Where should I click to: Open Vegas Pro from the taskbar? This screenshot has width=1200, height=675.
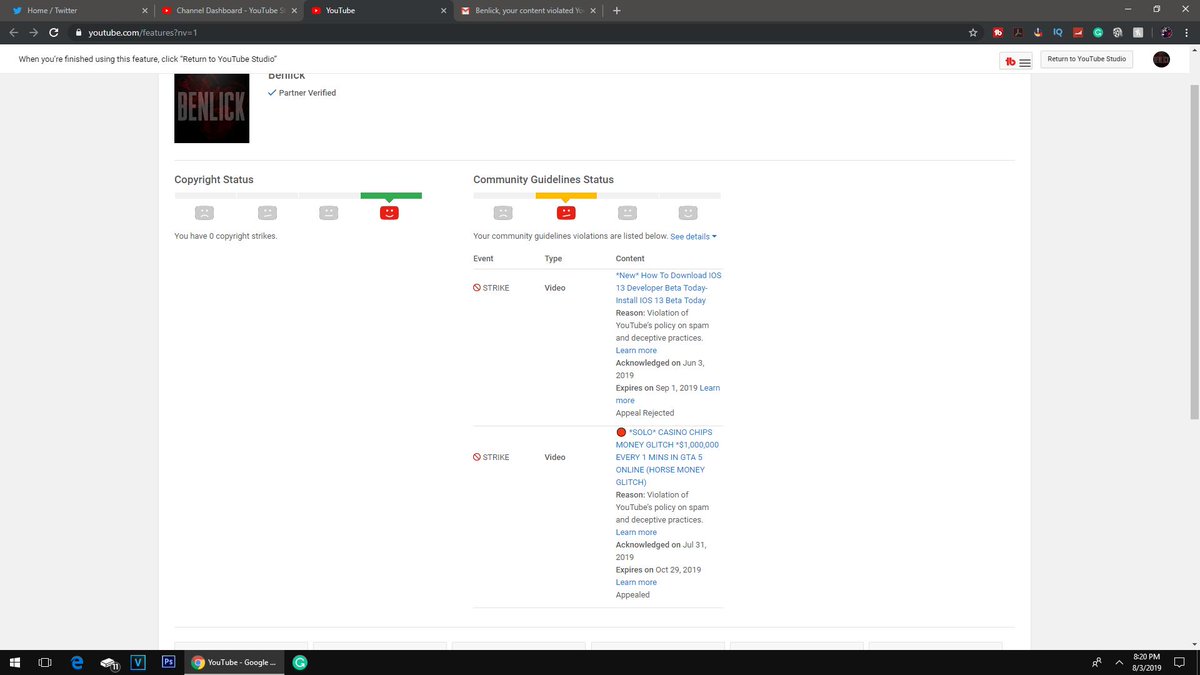(x=138, y=662)
